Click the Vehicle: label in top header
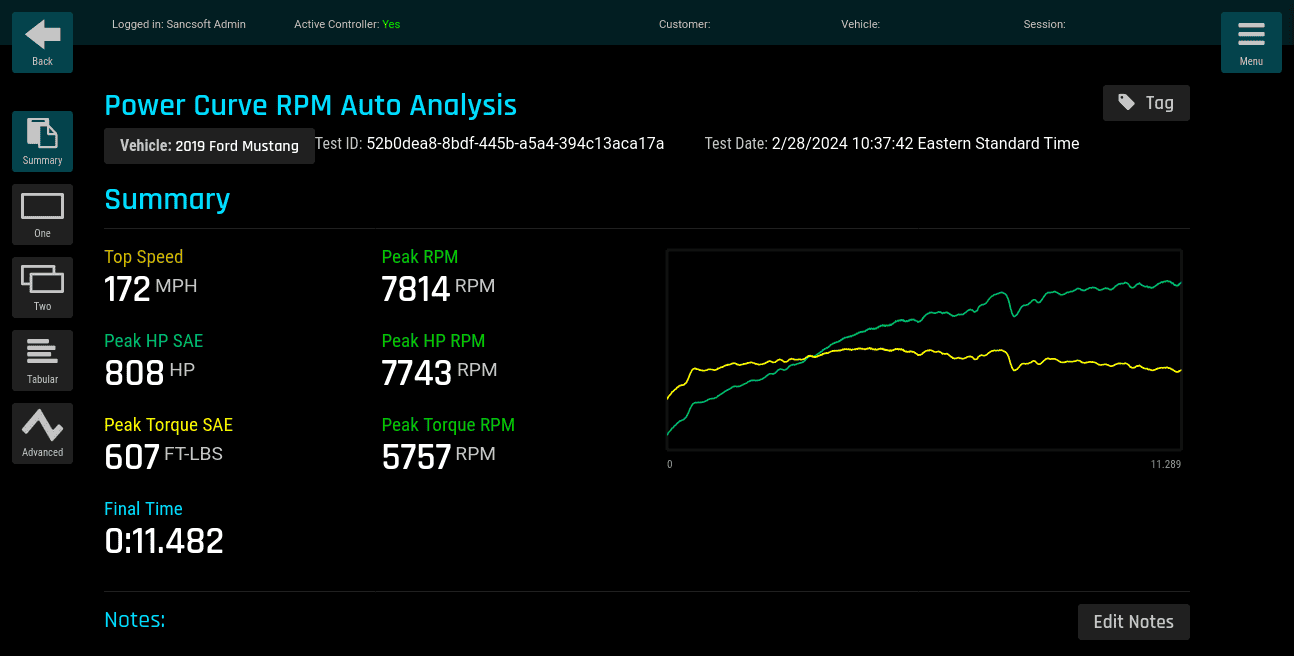The image size is (1294, 656). point(860,24)
